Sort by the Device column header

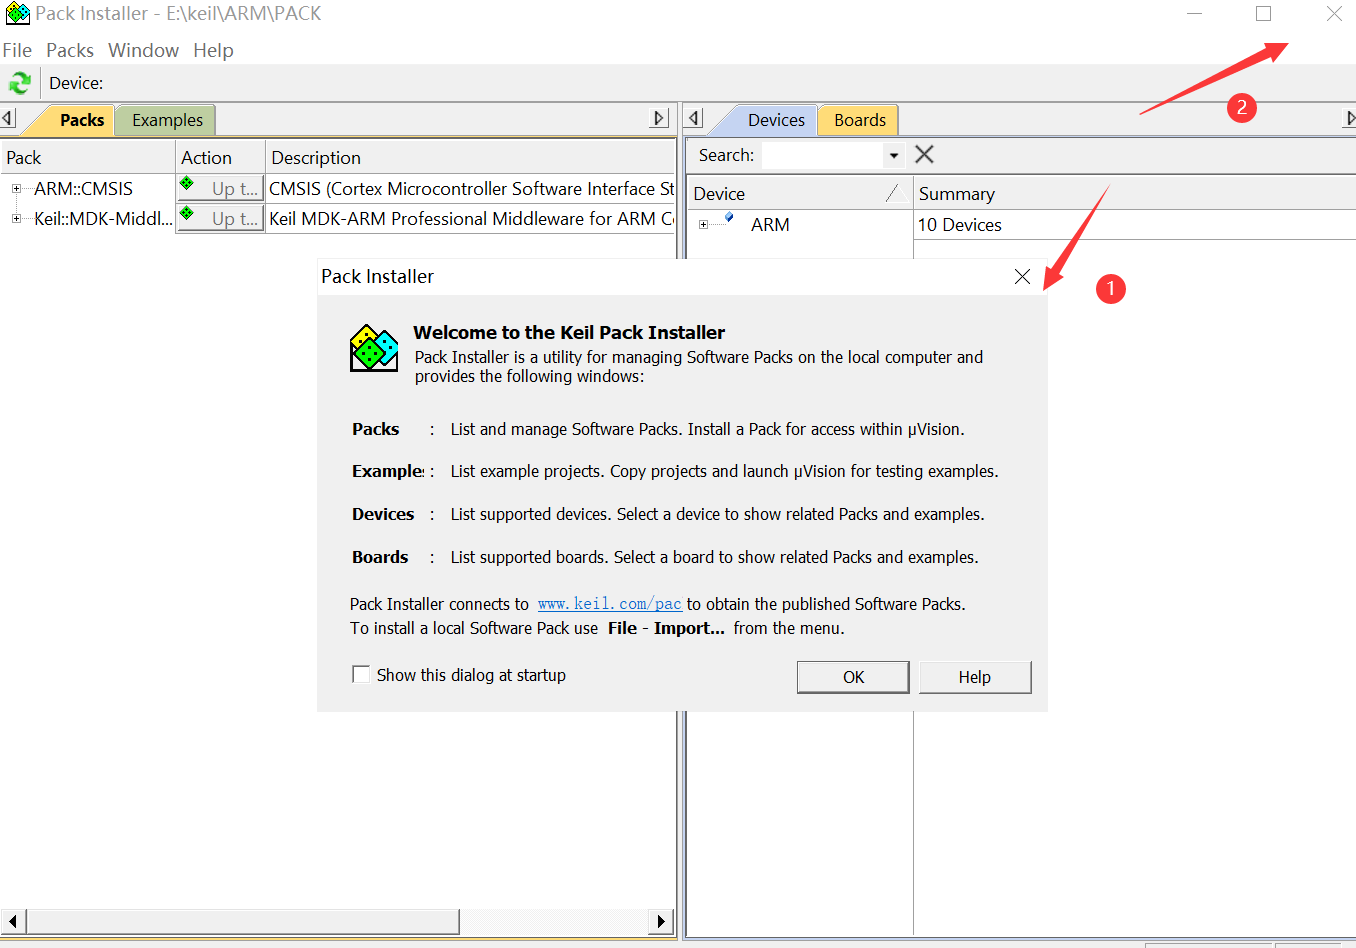pos(800,193)
